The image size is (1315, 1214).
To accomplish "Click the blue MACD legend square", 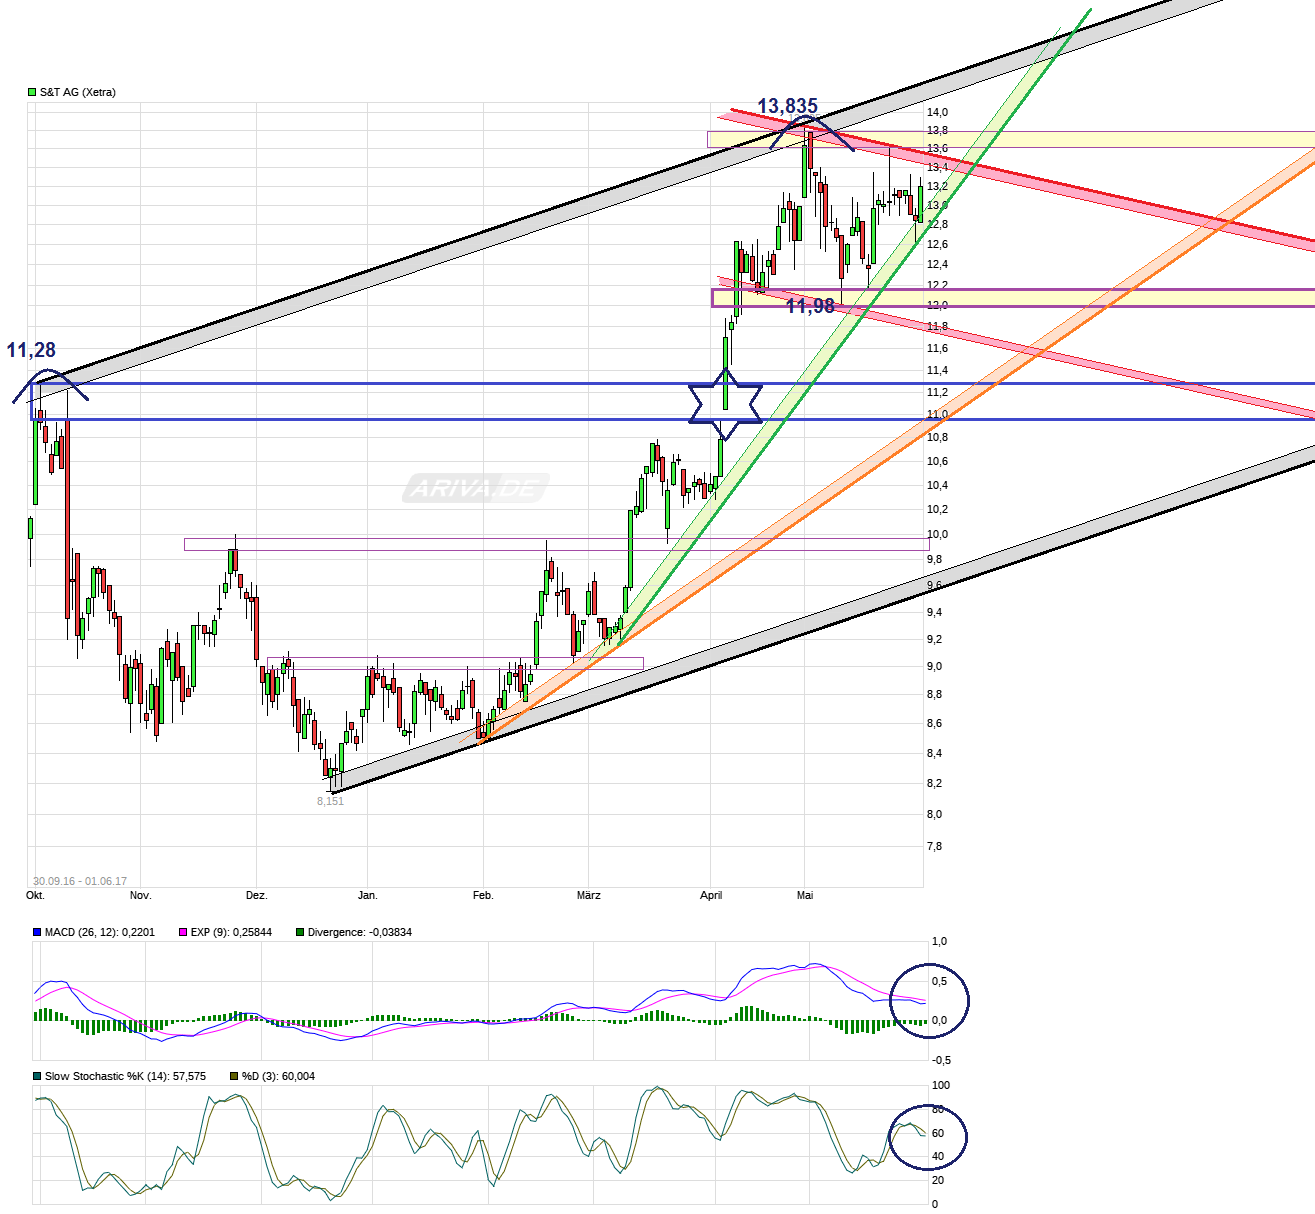I will click(x=36, y=931).
